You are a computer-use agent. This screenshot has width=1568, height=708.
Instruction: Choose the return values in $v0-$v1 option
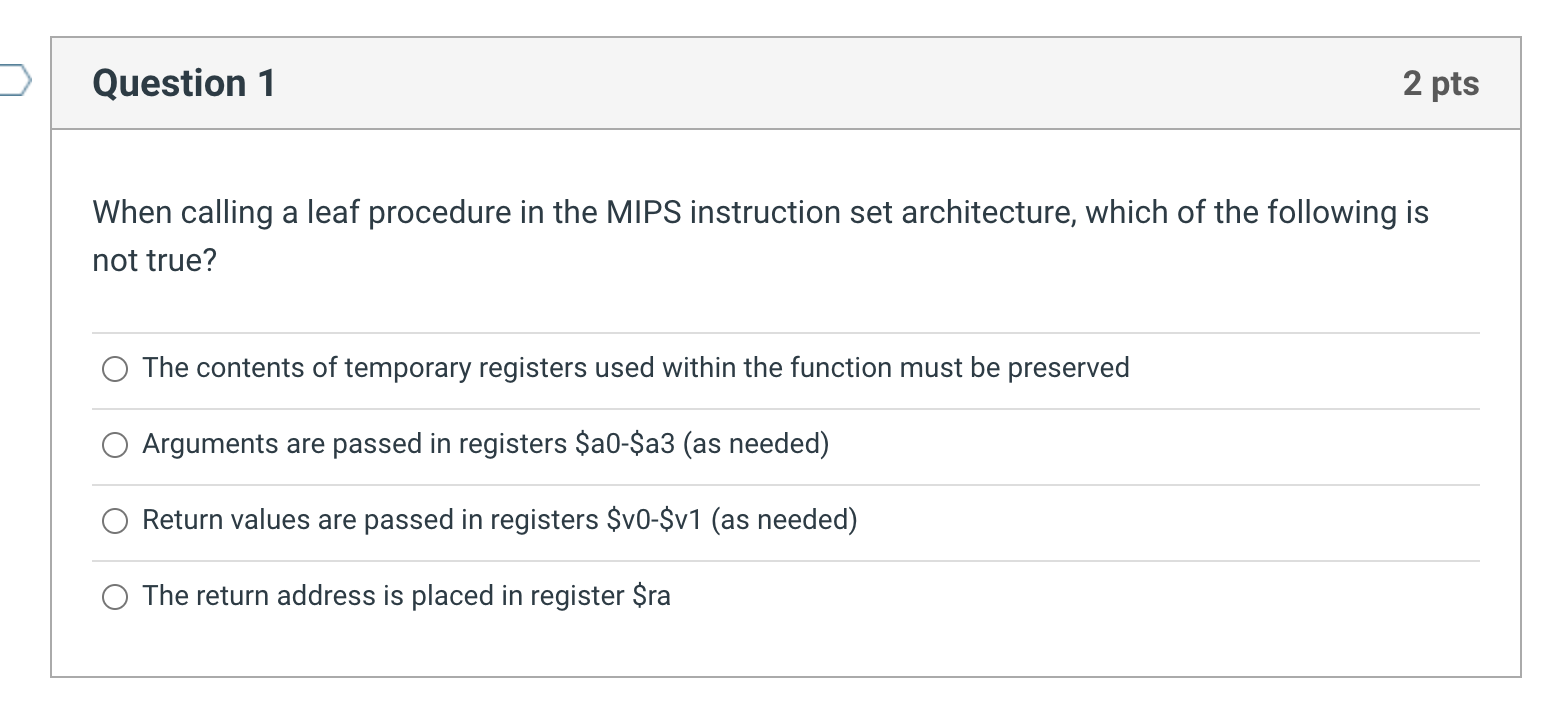point(115,521)
